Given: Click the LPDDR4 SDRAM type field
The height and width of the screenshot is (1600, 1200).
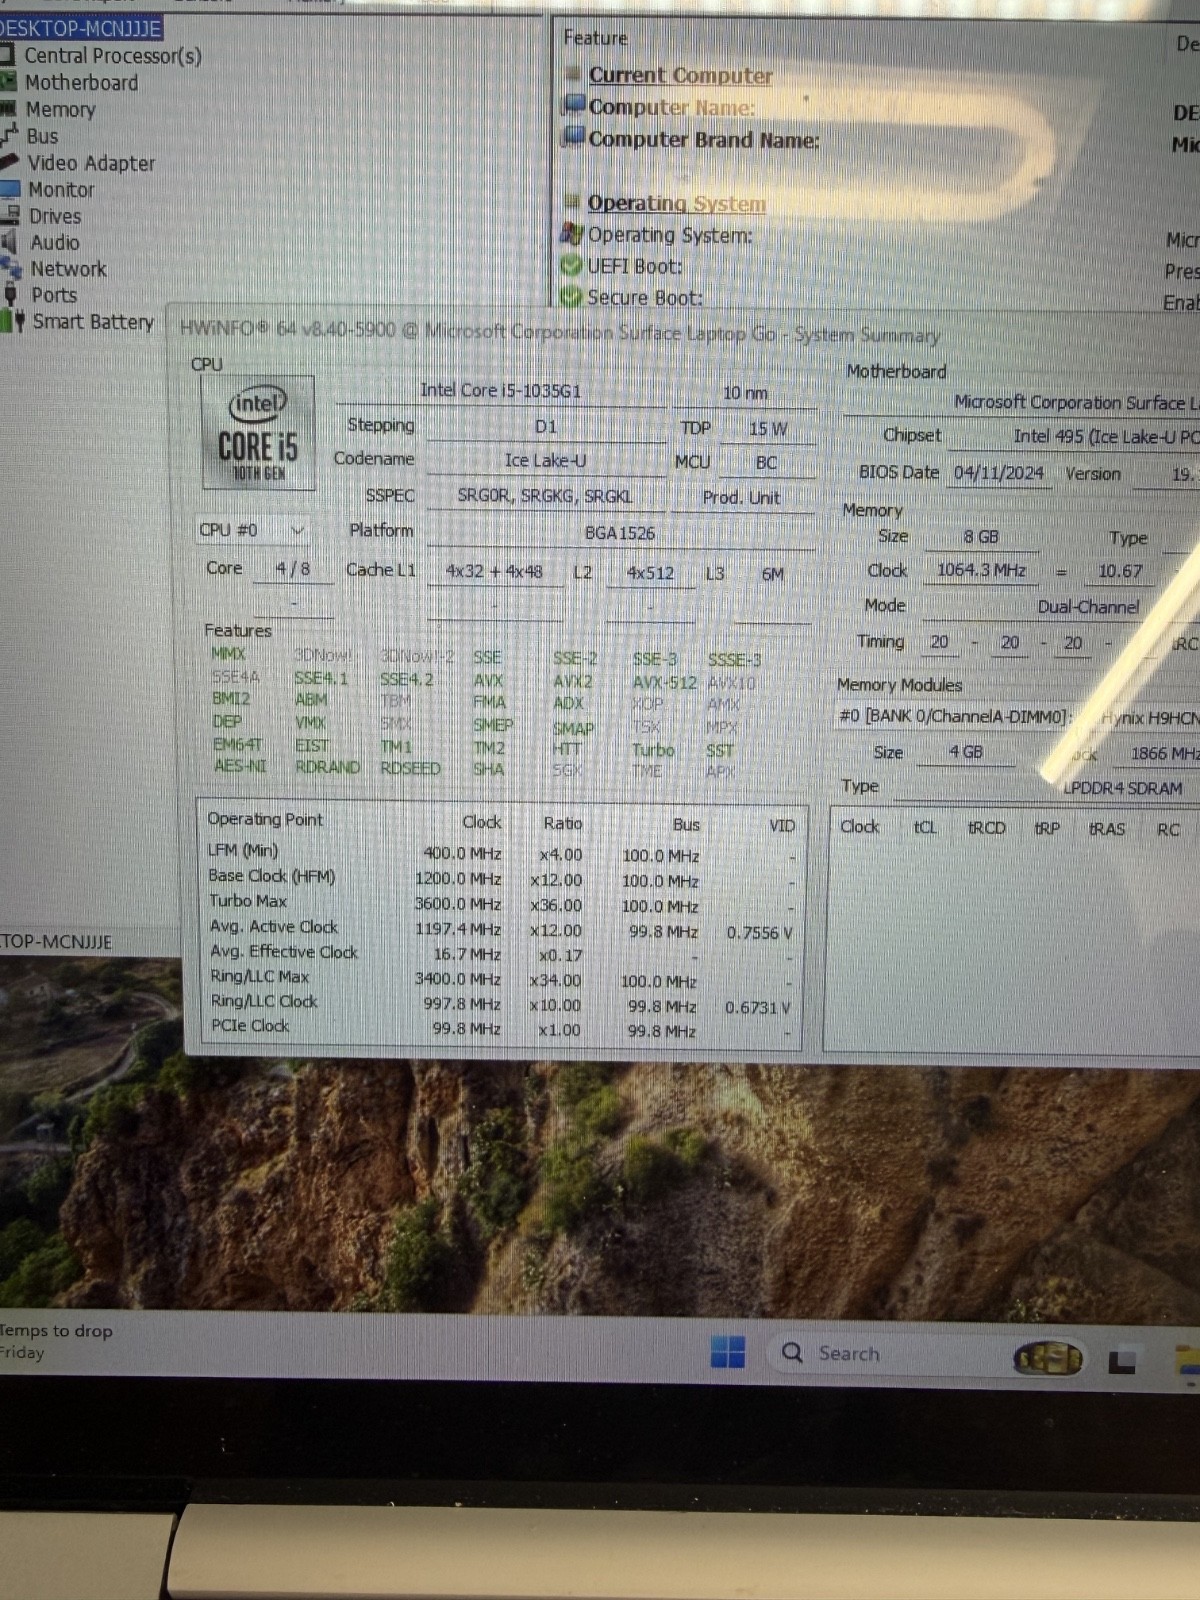Looking at the screenshot, I should tap(1048, 788).
